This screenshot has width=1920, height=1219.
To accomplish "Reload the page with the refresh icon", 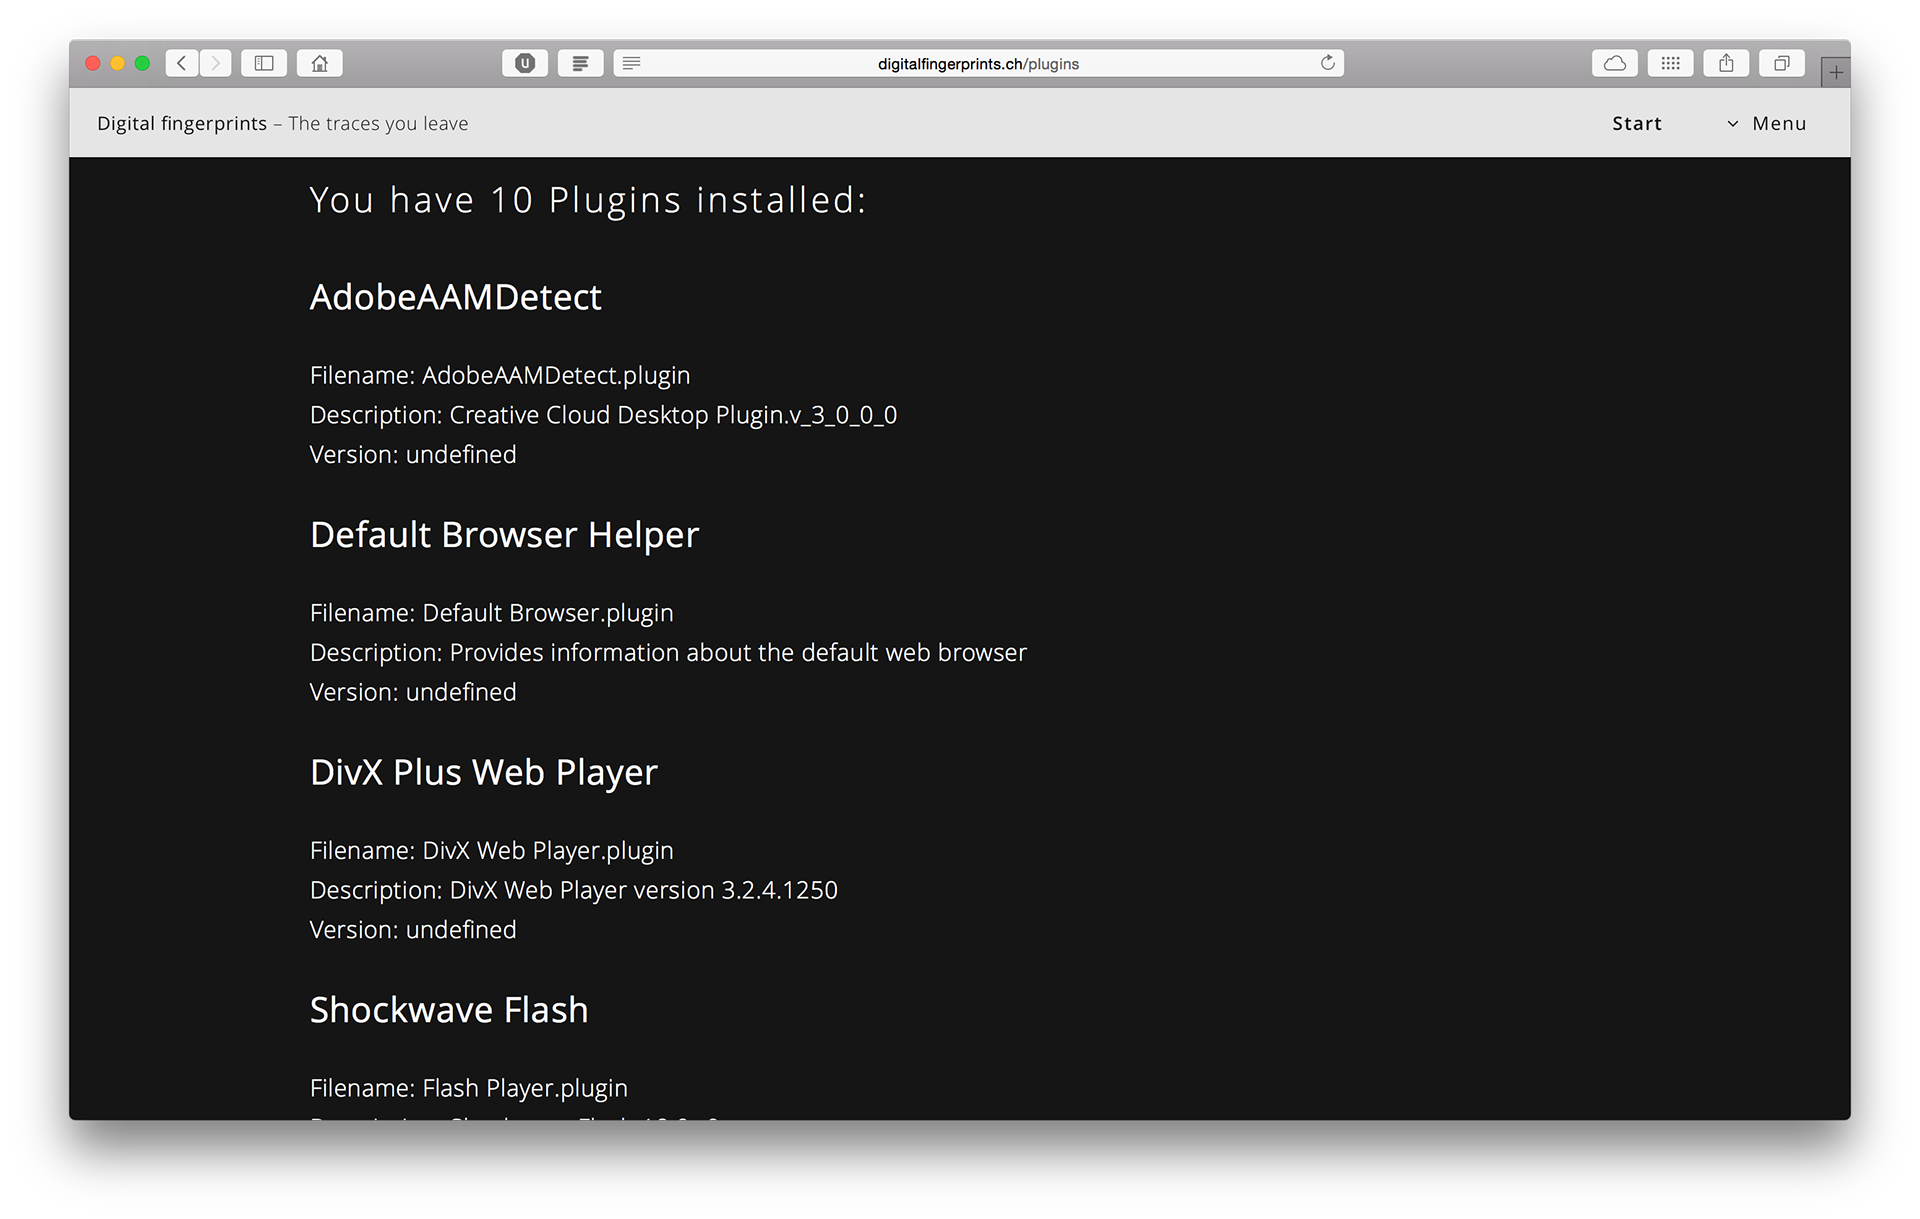I will 1328,63.
